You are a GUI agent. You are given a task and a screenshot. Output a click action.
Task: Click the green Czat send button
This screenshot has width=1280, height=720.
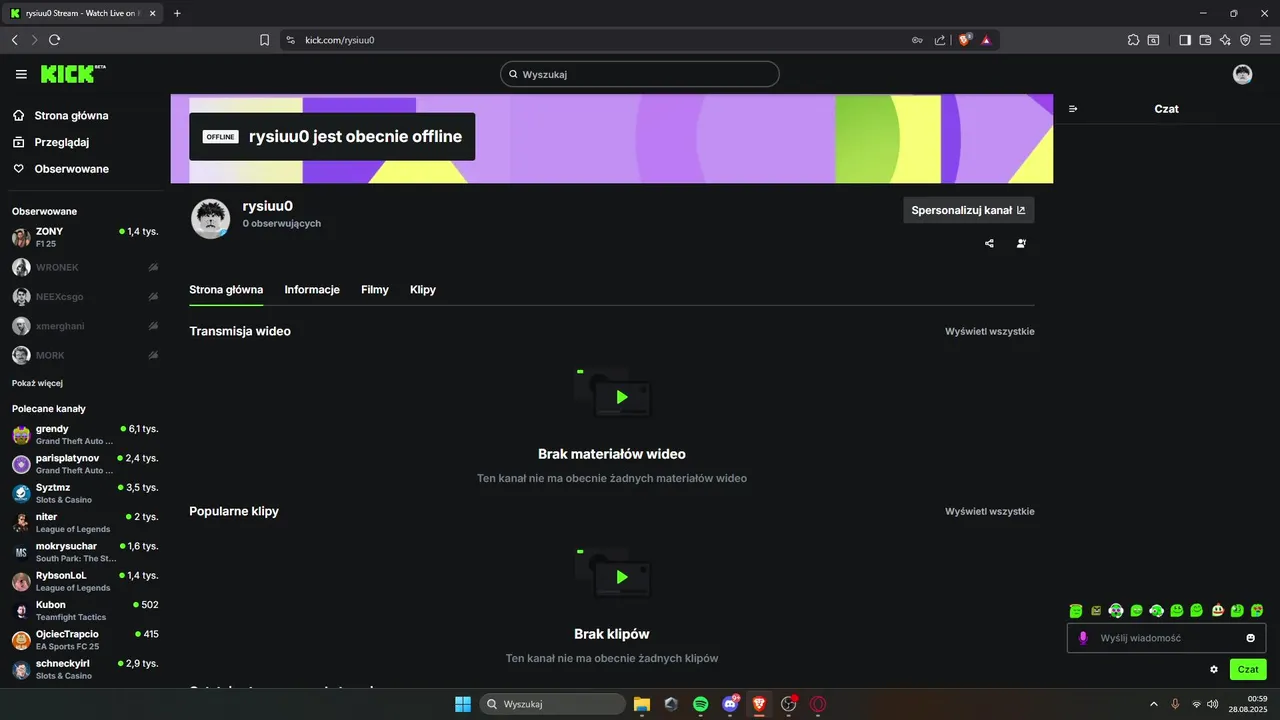pyautogui.click(x=1248, y=669)
